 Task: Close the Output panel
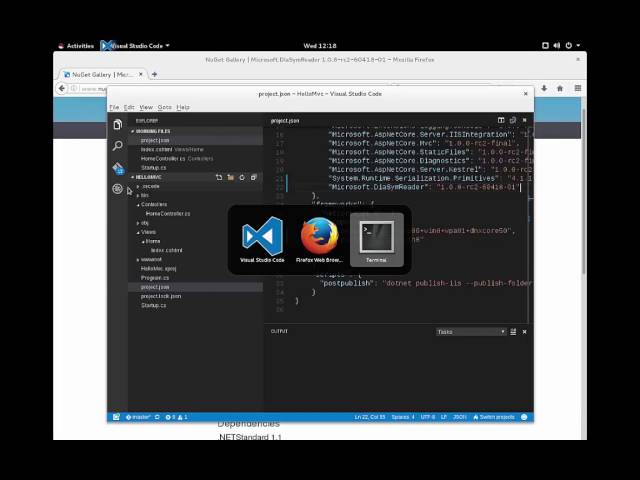[x=524, y=332]
